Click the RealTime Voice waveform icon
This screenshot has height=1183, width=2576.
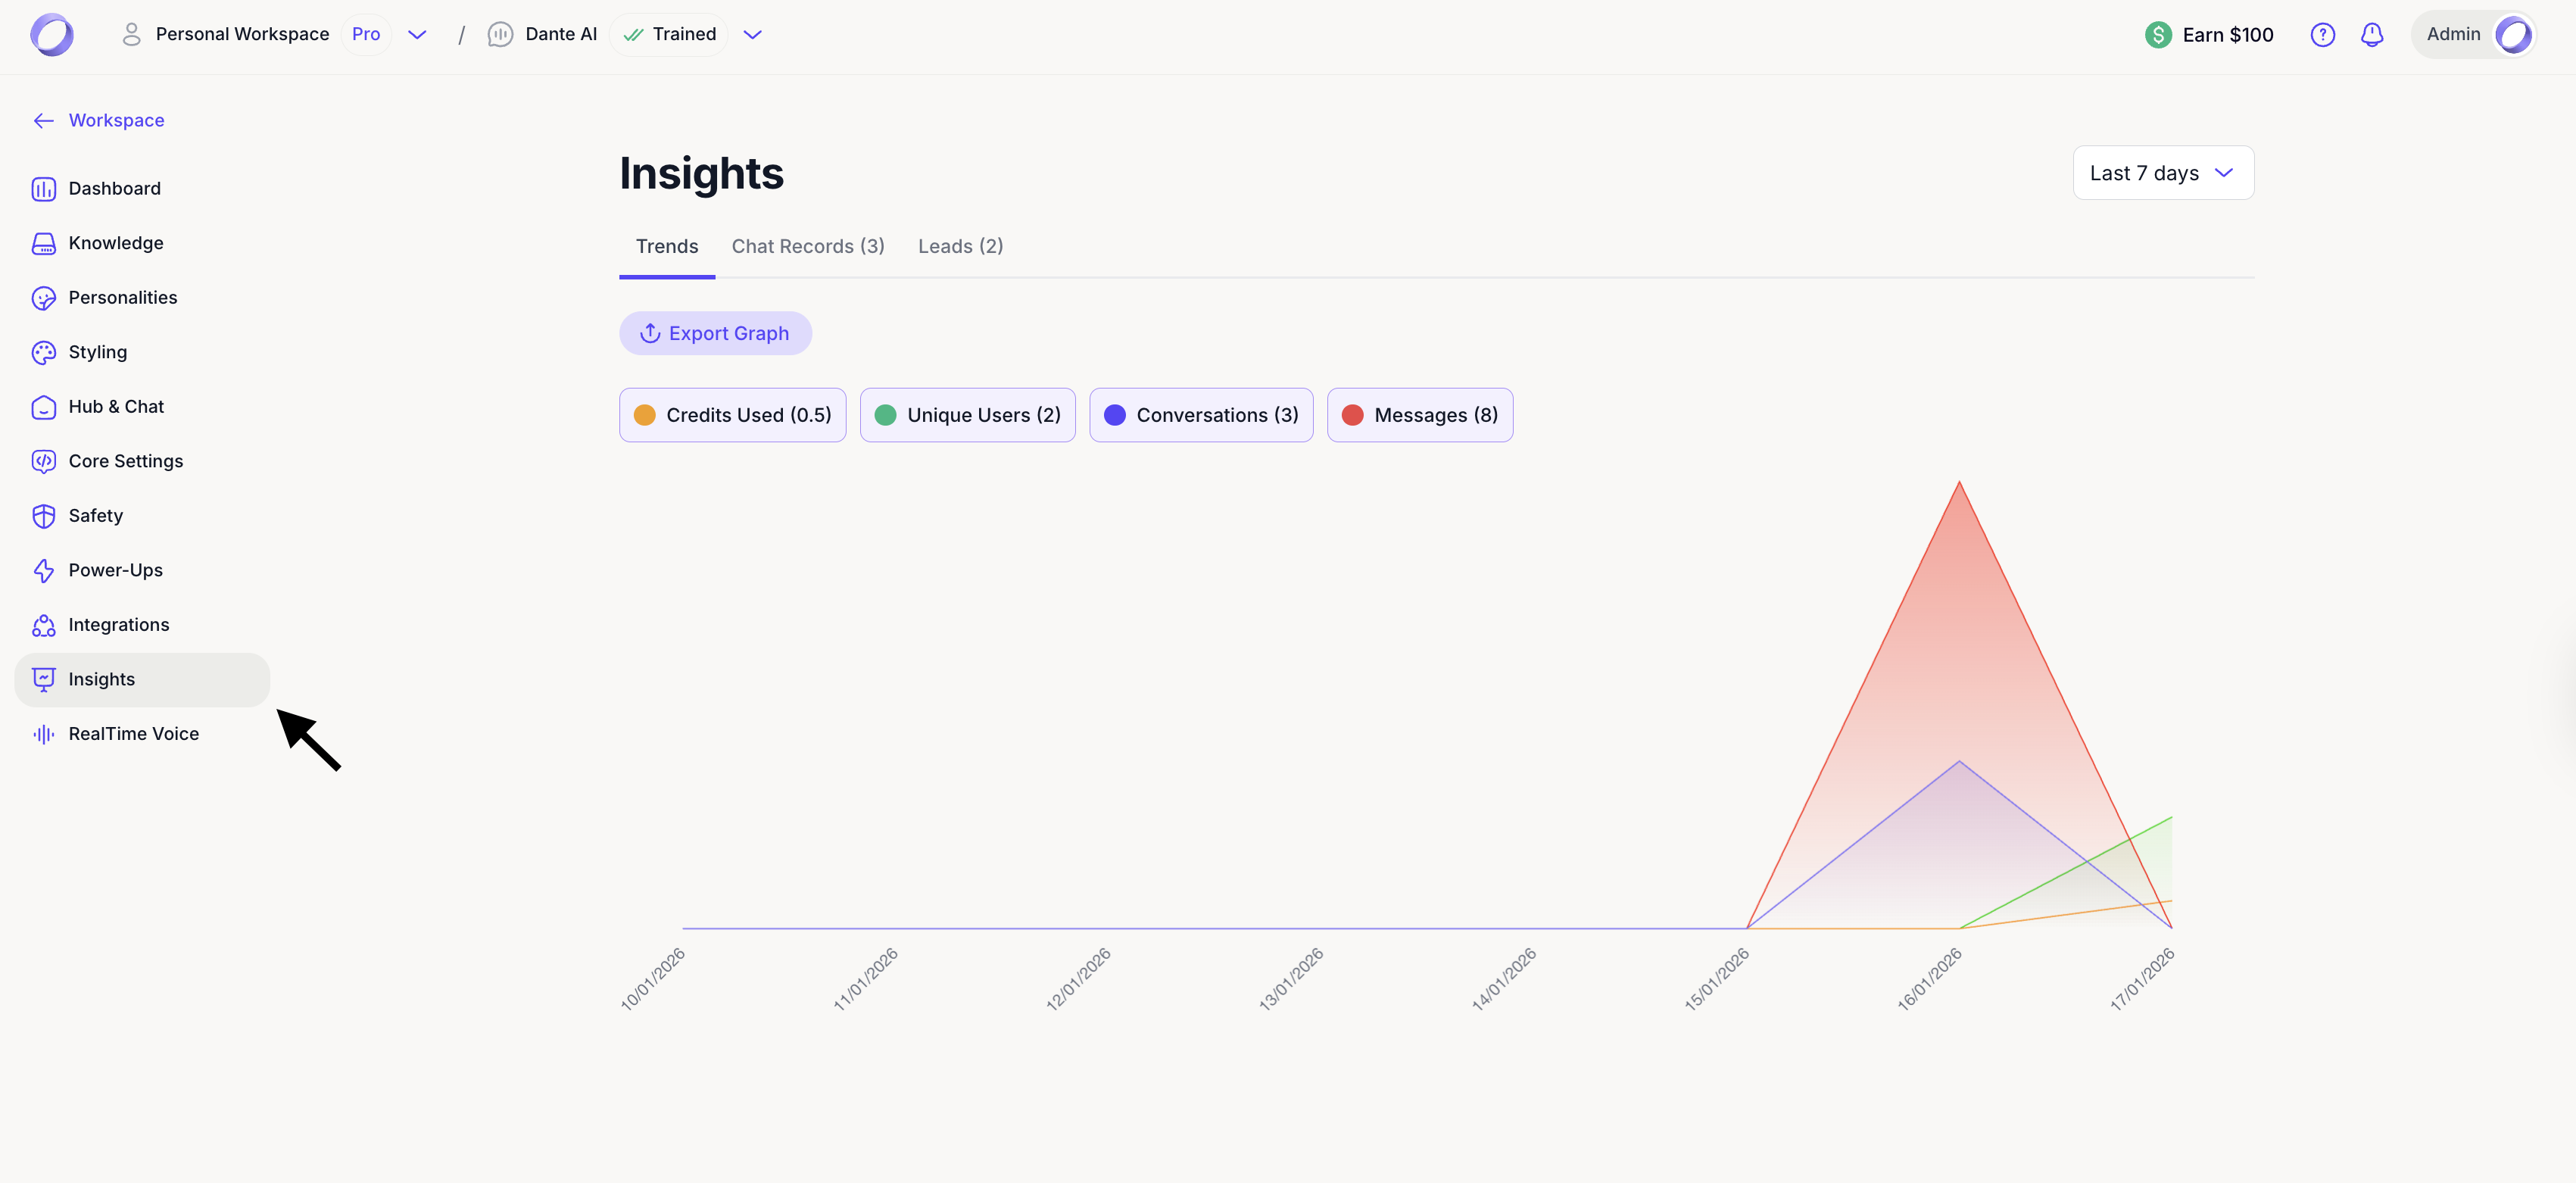(x=43, y=734)
